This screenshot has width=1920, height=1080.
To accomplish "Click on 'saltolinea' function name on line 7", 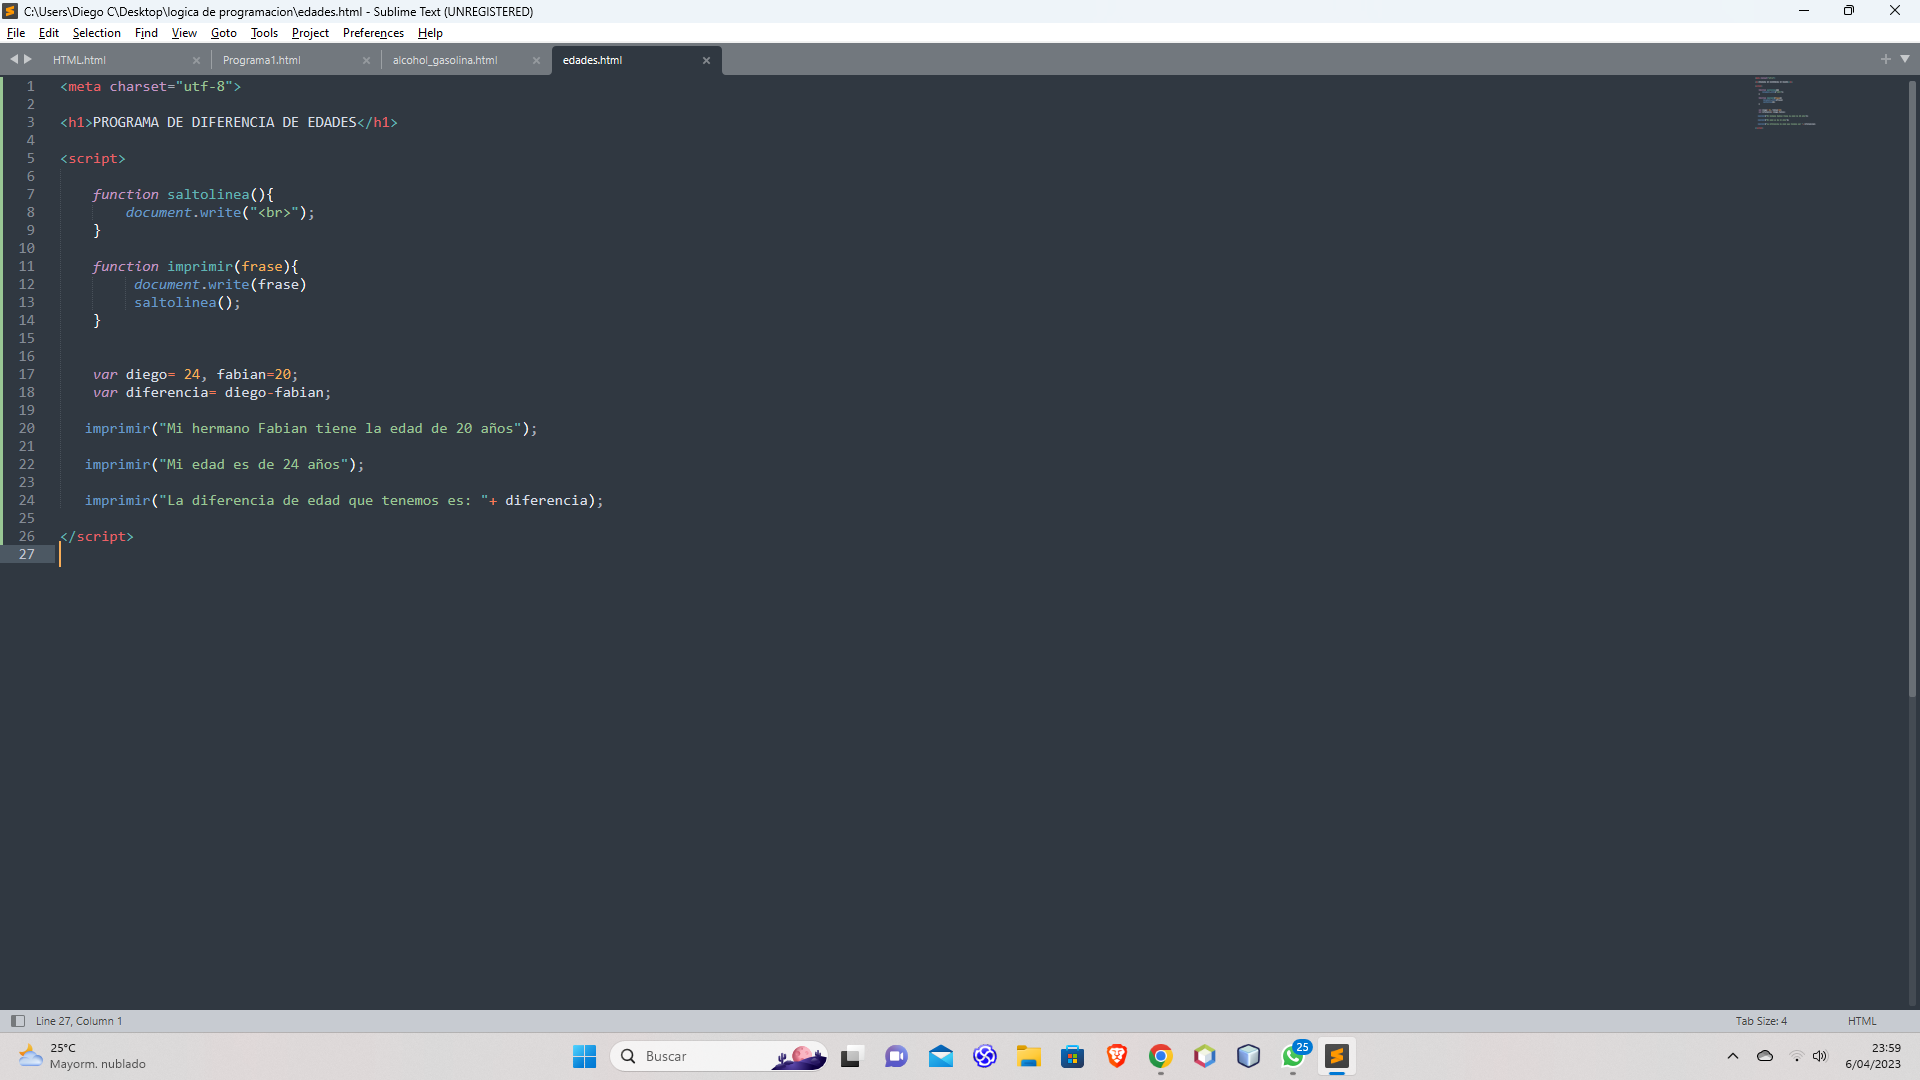I will 208,194.
